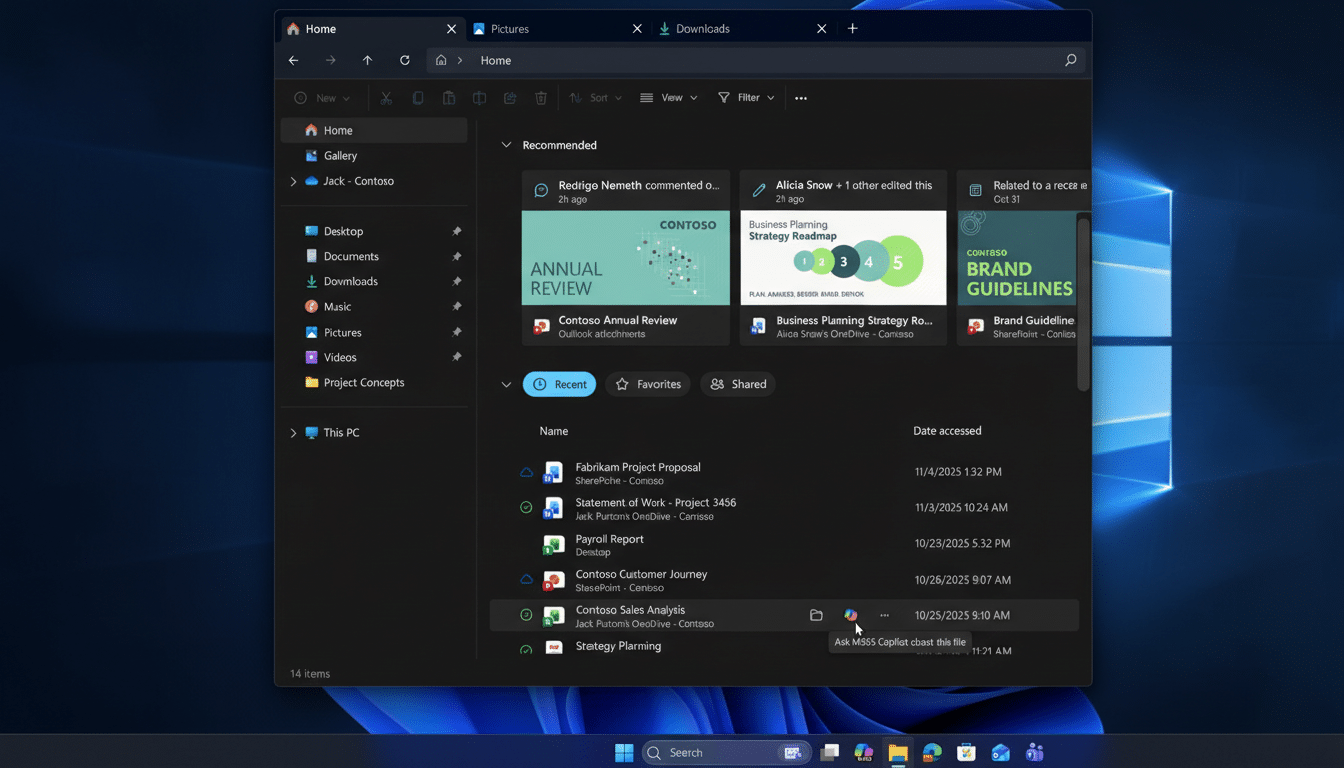The image size is (1344, 768).
Task: Open the Filter dropdown
Action: (x=745, y=97)
